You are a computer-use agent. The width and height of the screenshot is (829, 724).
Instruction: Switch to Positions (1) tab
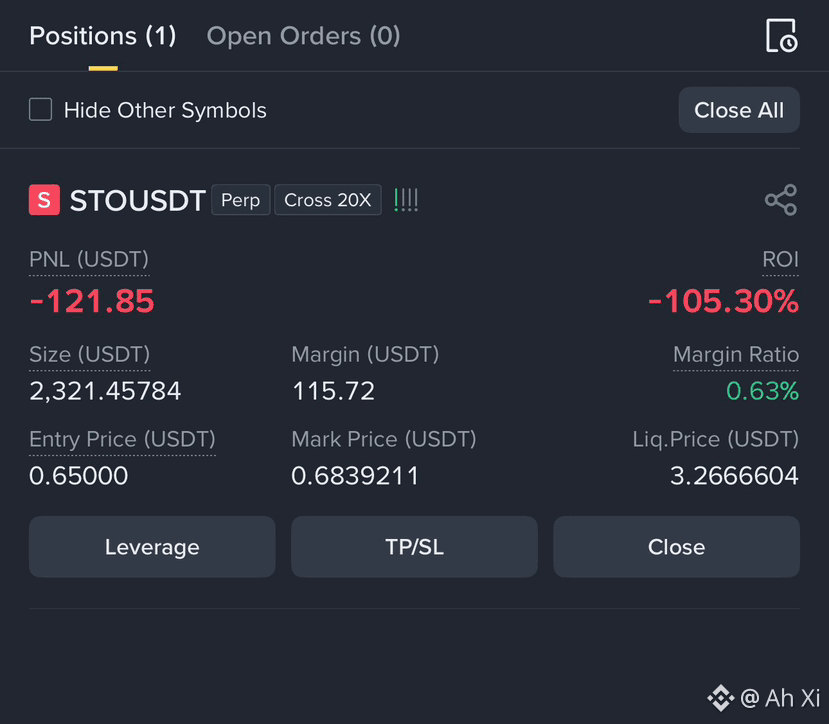[x=103, y=36]
